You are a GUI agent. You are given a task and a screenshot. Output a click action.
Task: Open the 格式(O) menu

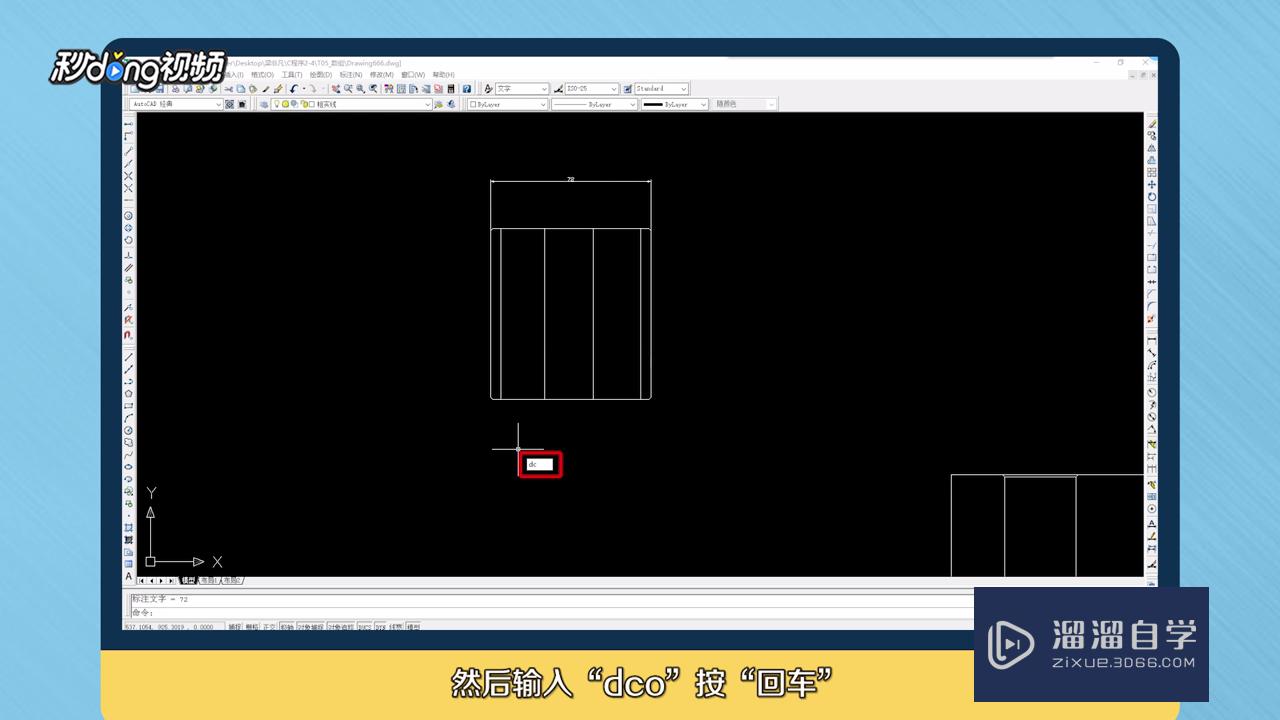[263, 75]
